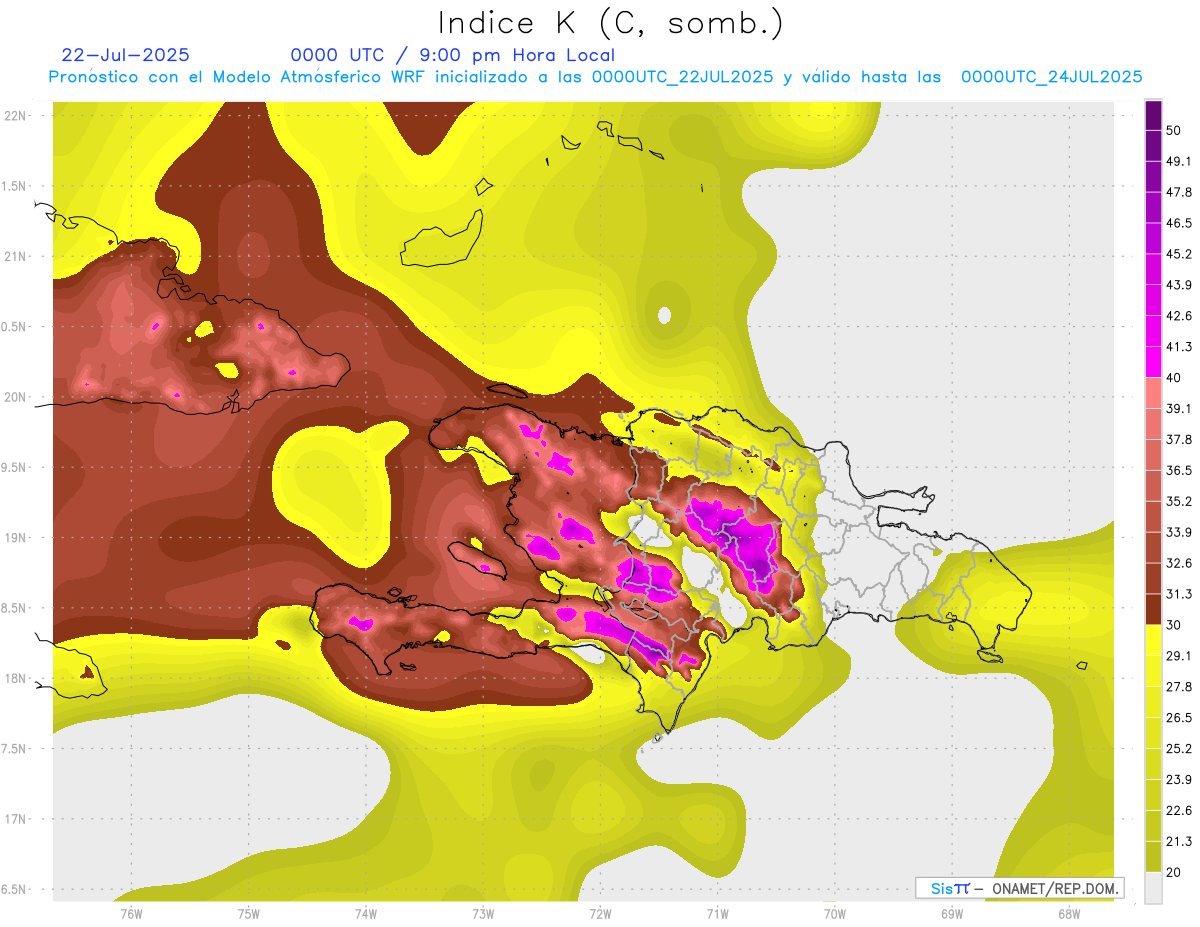
Task: Click the date text "22-Jul-2025"
Action: pos(126,55)
